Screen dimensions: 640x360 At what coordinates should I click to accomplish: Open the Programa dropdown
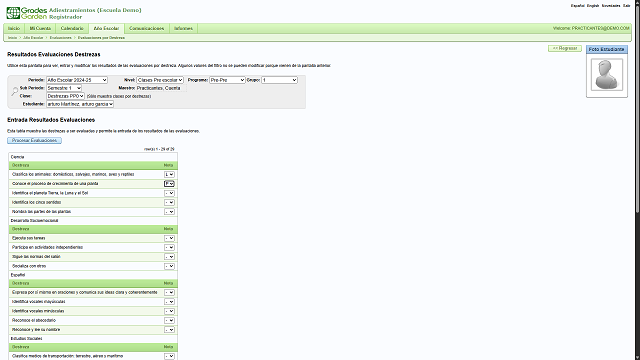click(227, 80)
